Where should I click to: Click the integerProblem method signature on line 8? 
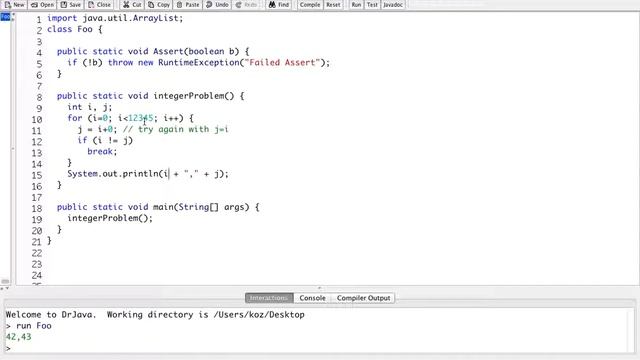pos(151,96)
